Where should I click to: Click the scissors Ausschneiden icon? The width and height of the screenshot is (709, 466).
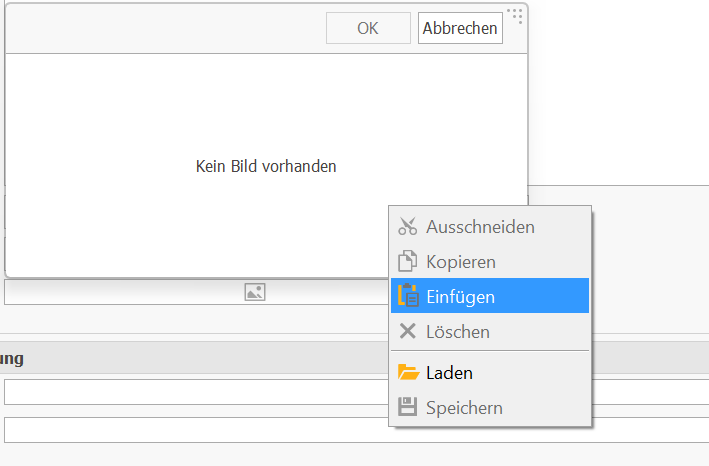tap(407, 226)
